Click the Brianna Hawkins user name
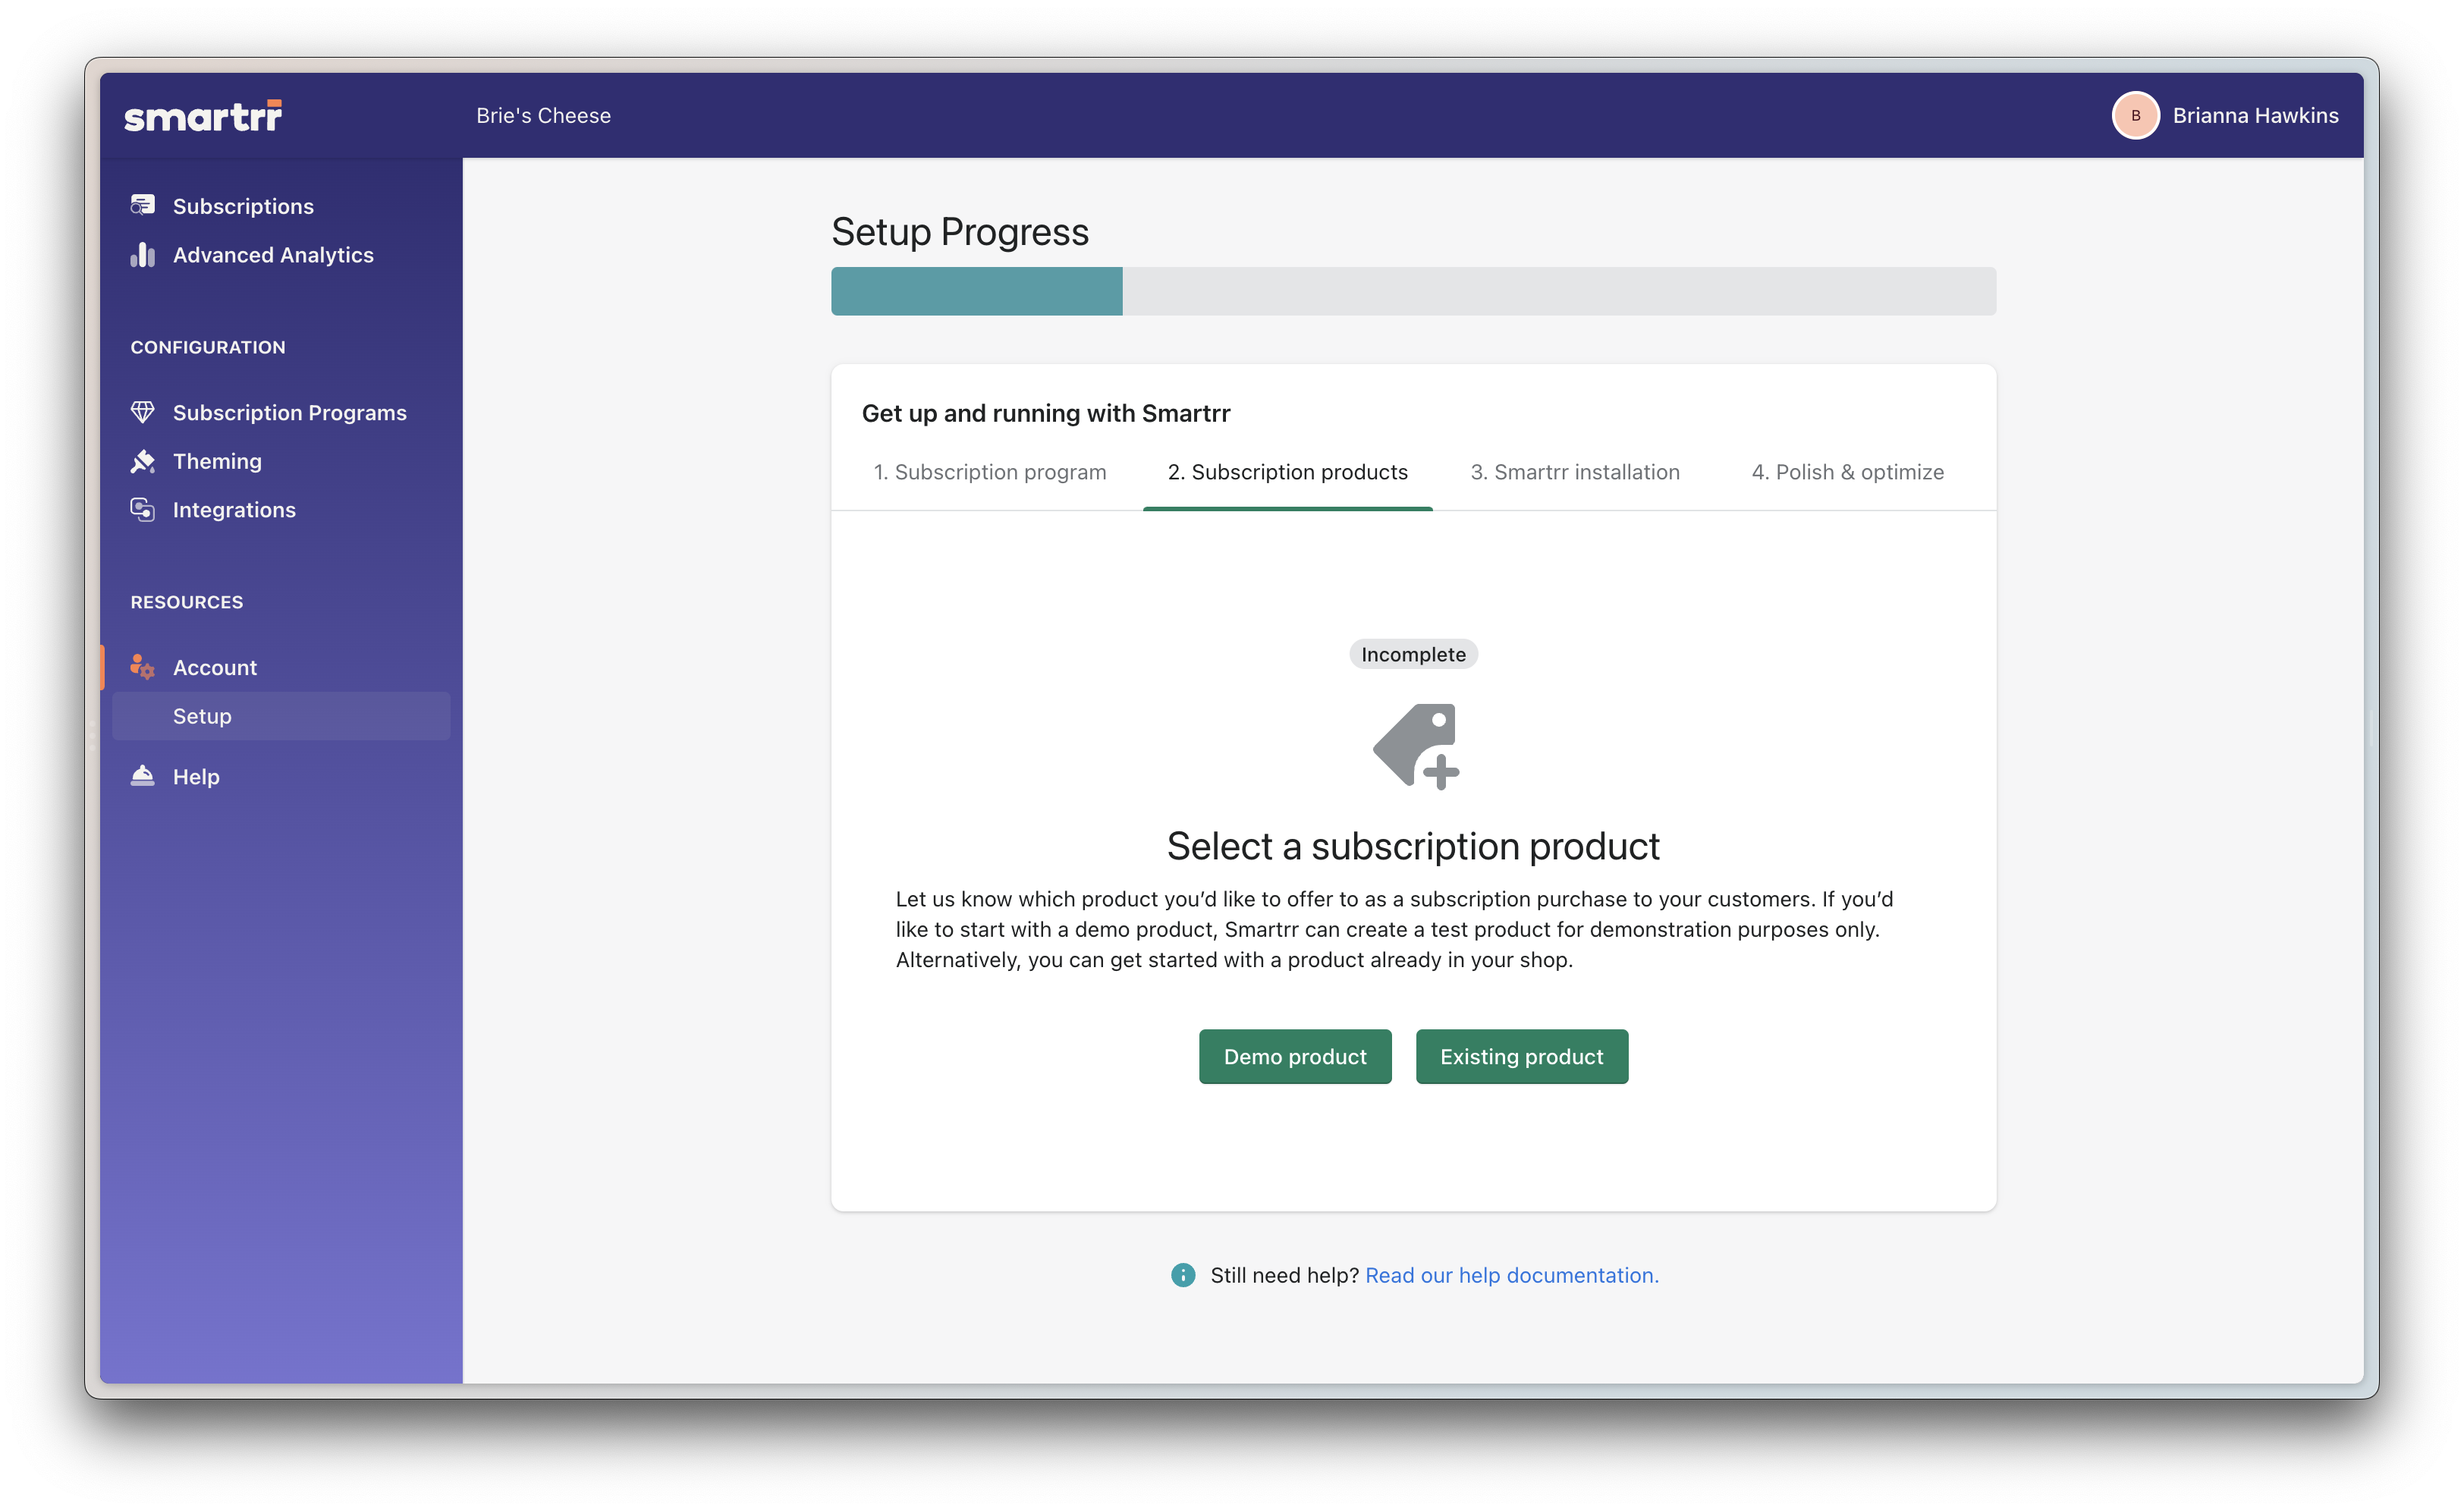This screenshot has width=2464, height=1511. click(x=2256, y=116)
